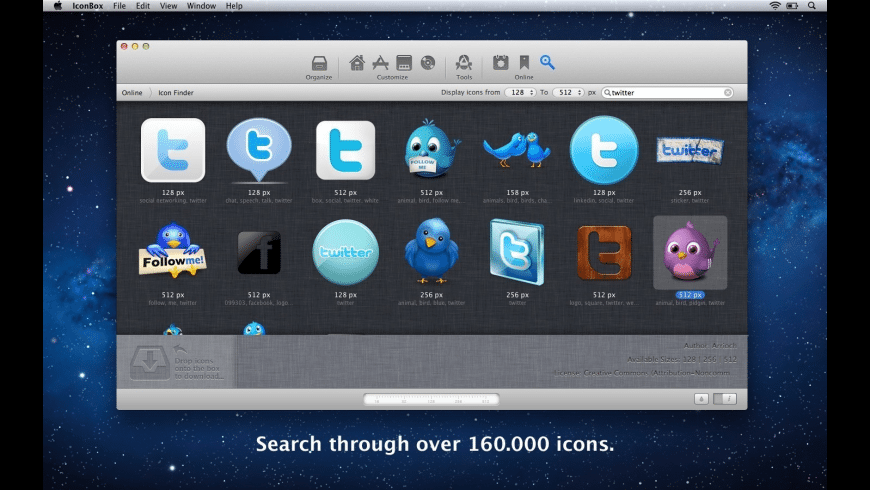This screenshot has width=870, height=490.
Task: Open the bookmark icon under Online
Action: click(x=524, y=62)
